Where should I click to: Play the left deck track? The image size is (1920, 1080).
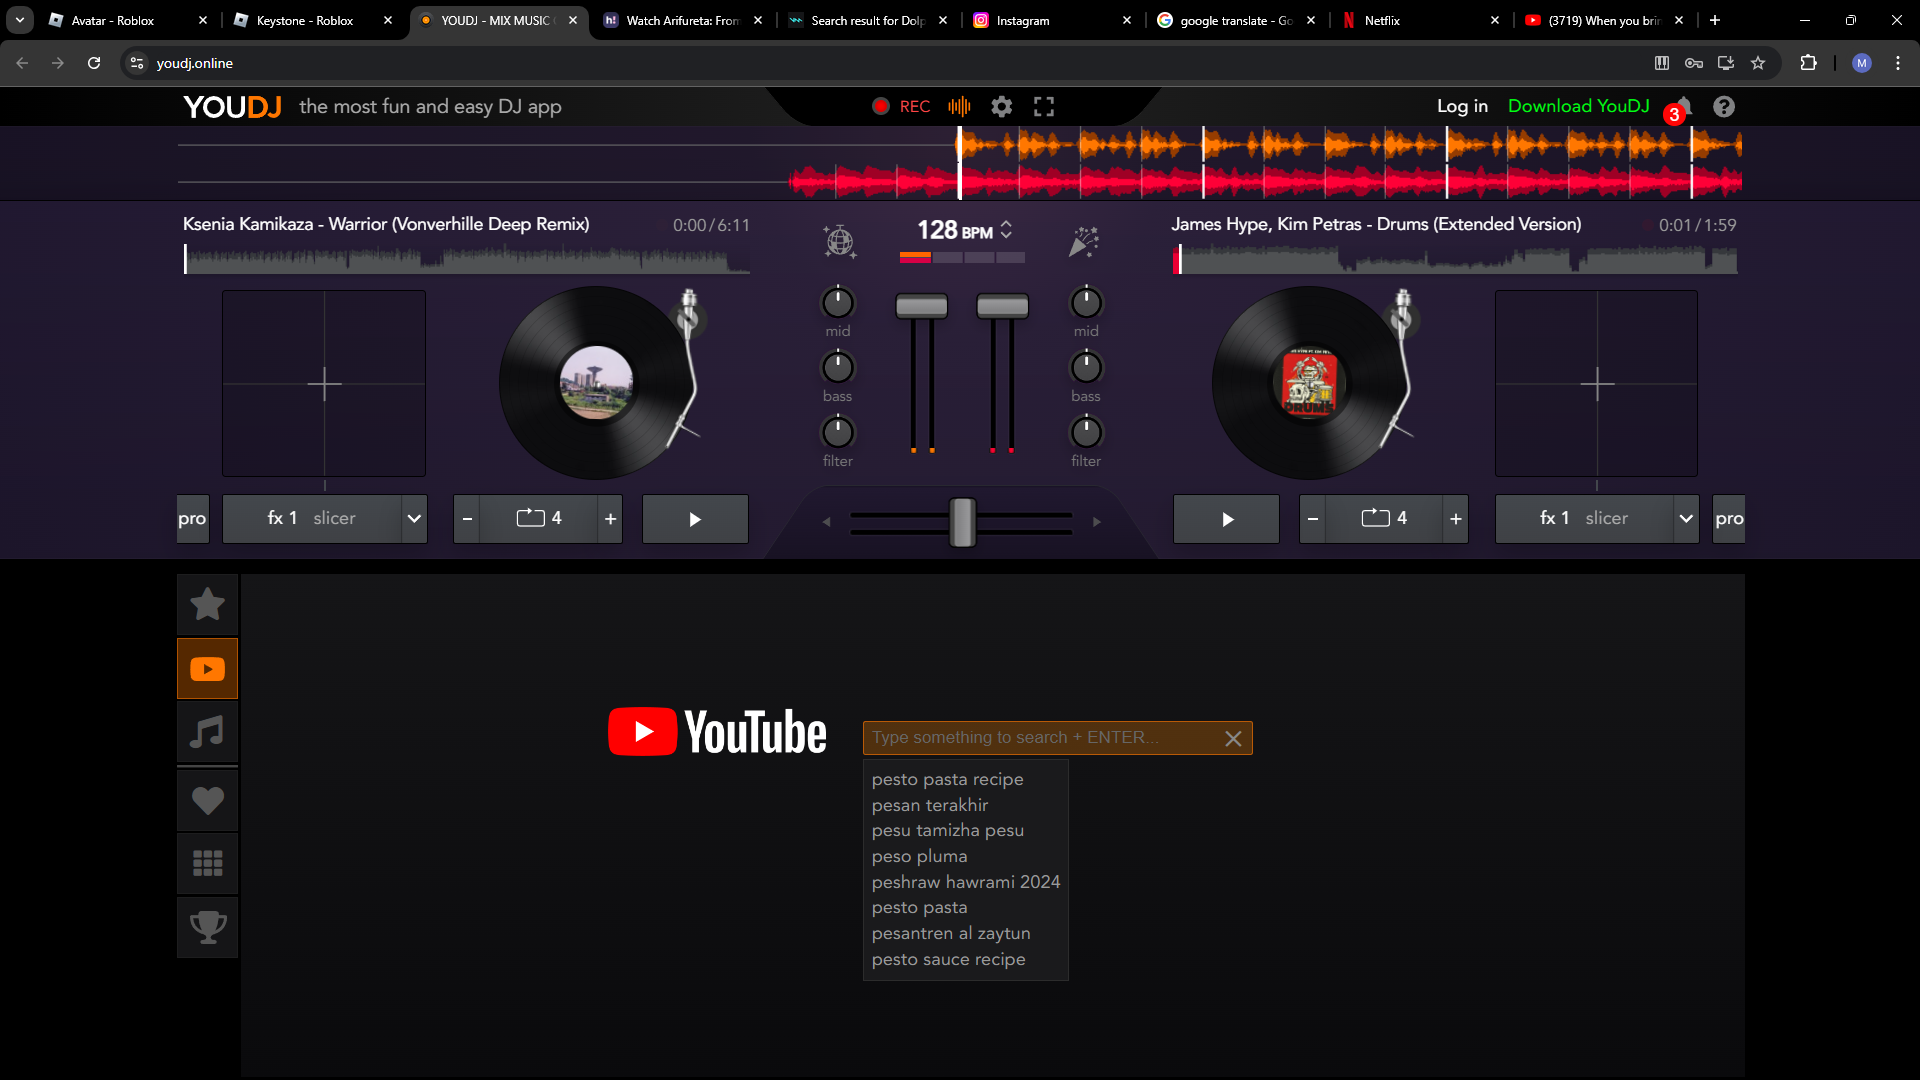[695, 519]
